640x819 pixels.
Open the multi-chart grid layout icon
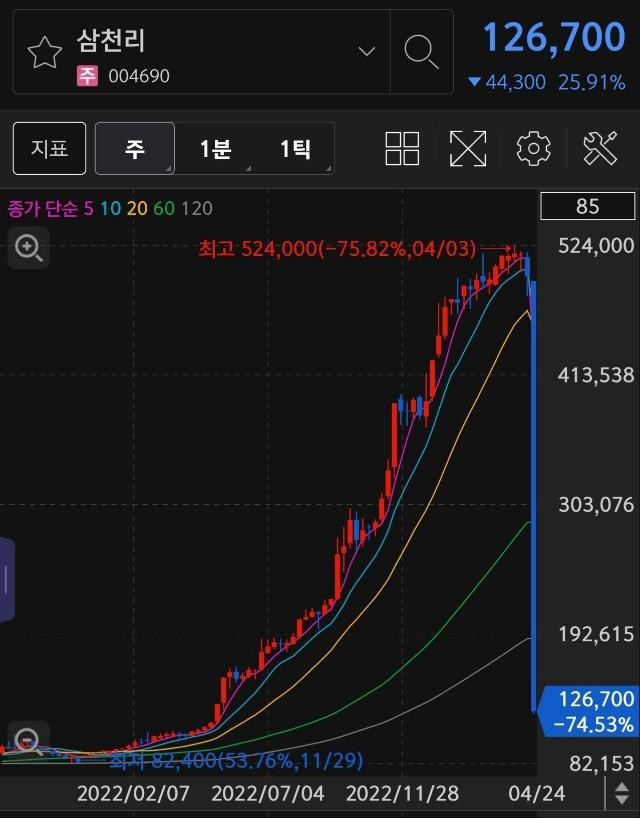point(402,149)
